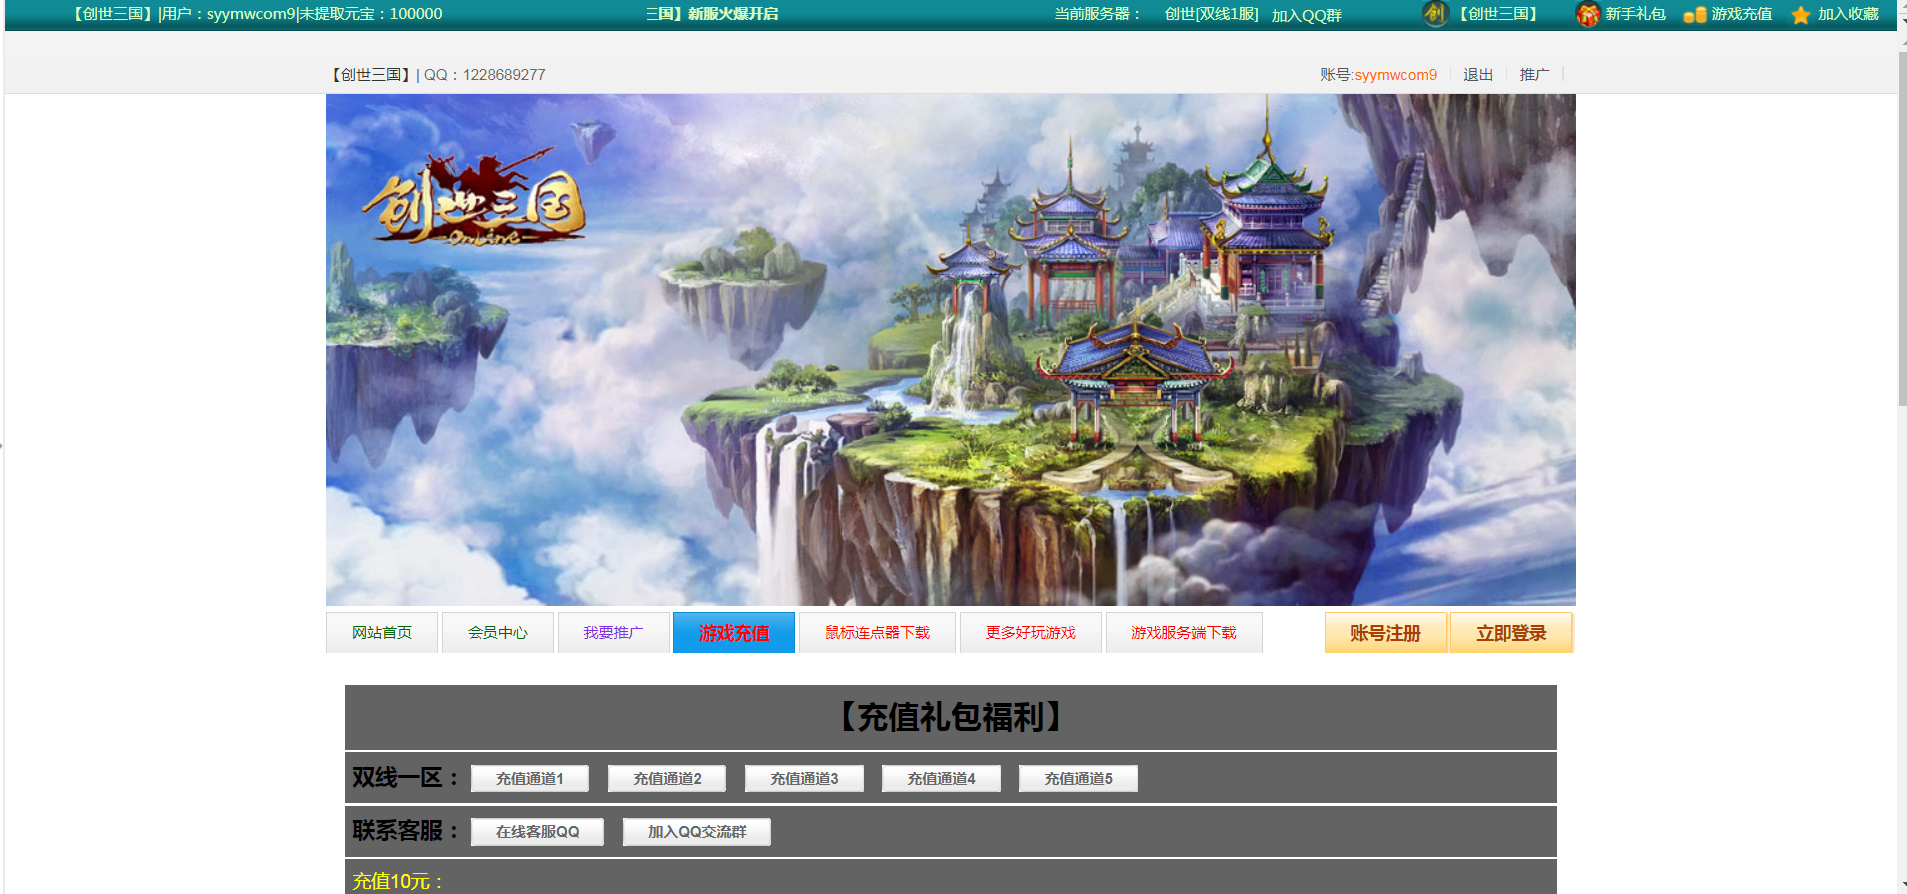
Task: Click the 退出 logout link
Action: 1478,75
